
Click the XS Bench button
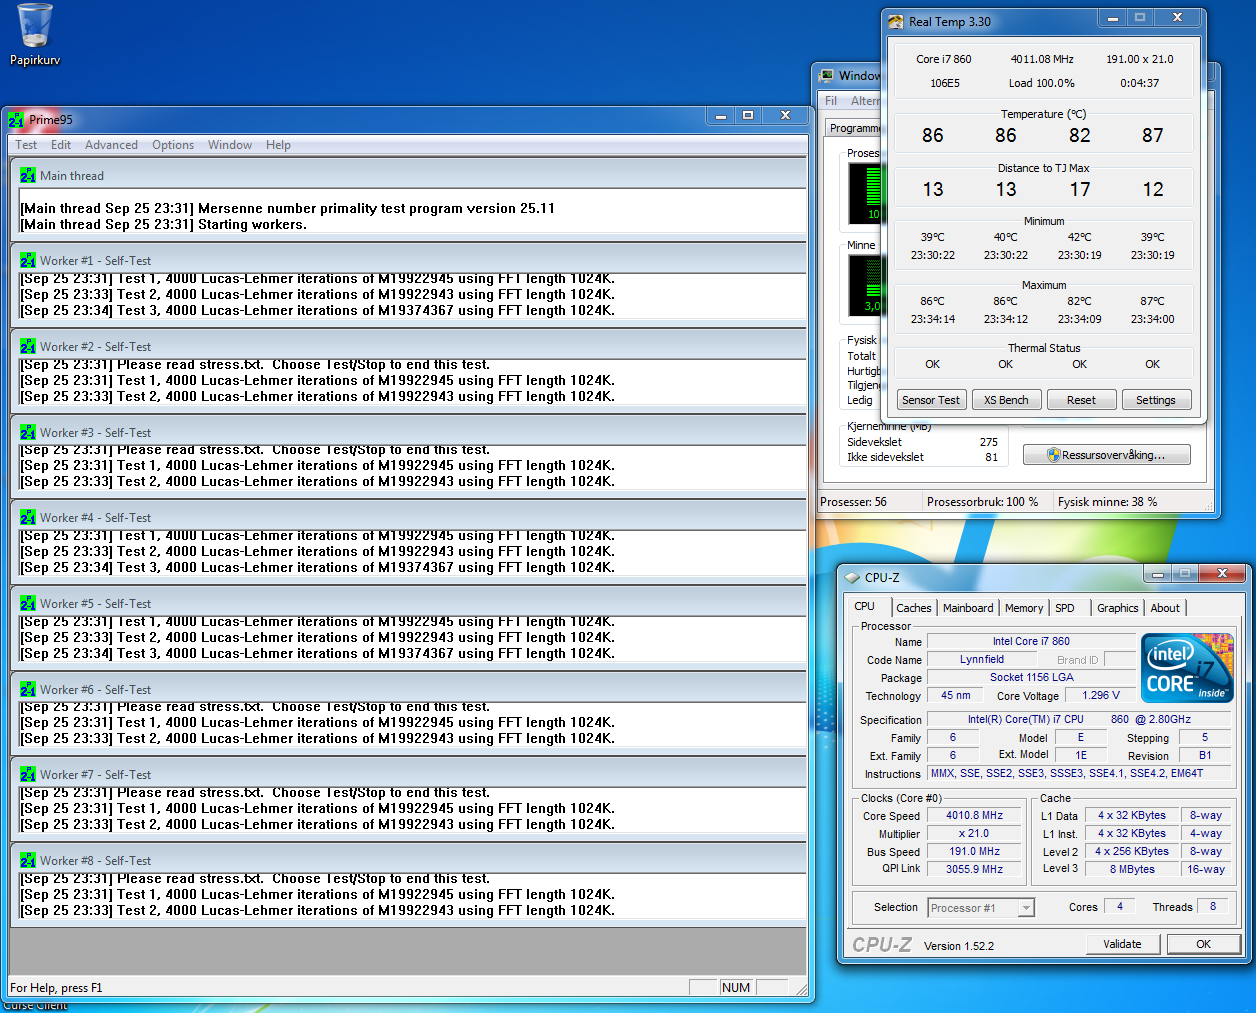1006,400
